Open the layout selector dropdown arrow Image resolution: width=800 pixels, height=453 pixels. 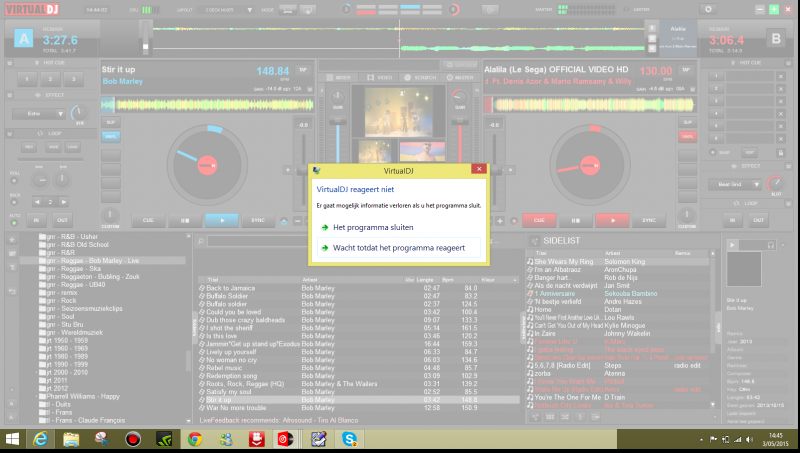pyautogui.click(x=249, y=10)
